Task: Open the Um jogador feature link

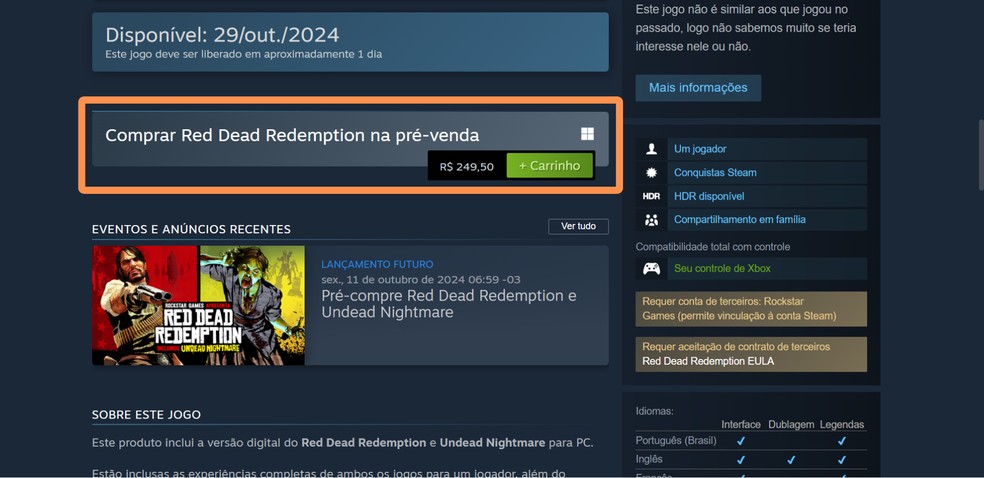Action: [x=700, y=149]
